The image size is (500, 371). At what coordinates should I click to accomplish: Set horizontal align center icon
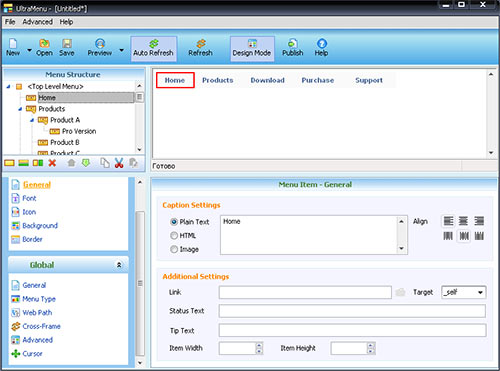(463, 221)
